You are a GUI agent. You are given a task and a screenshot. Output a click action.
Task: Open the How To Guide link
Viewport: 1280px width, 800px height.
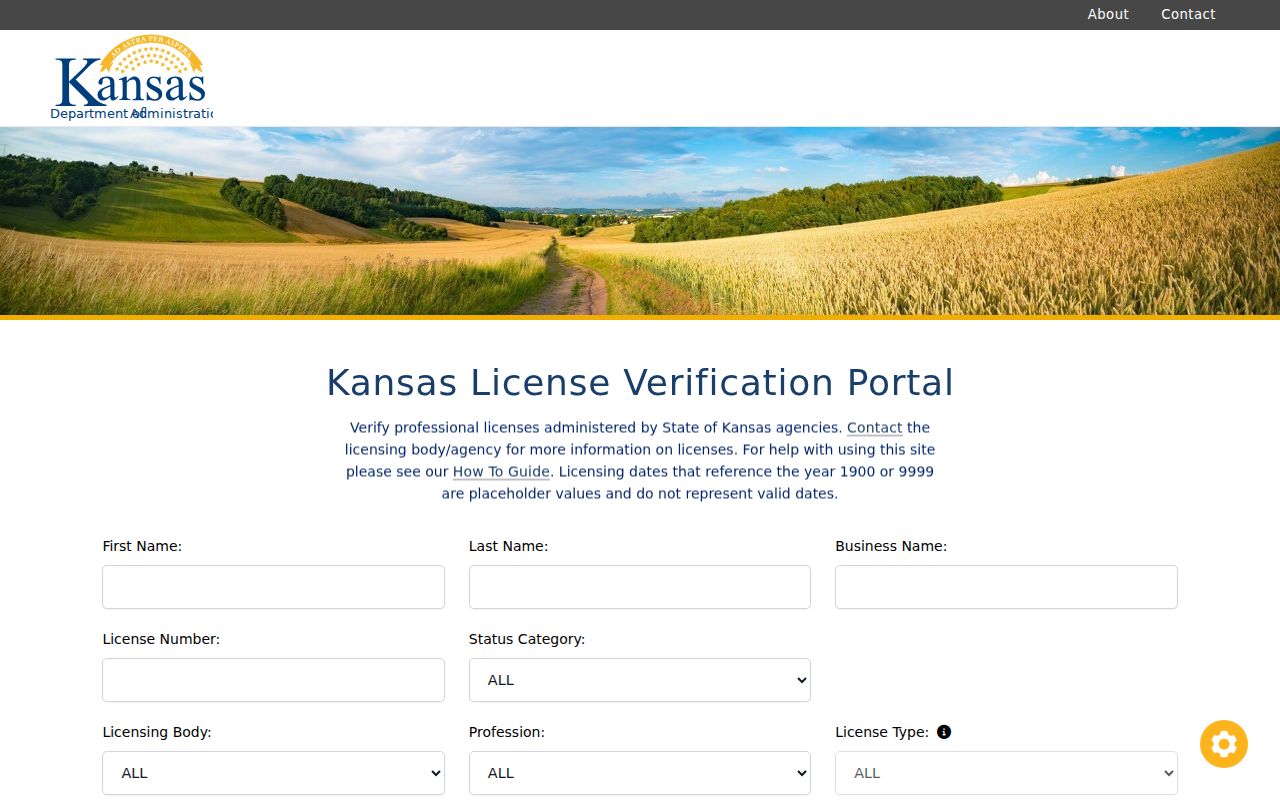pyautogui.click(x=501, y=472)
